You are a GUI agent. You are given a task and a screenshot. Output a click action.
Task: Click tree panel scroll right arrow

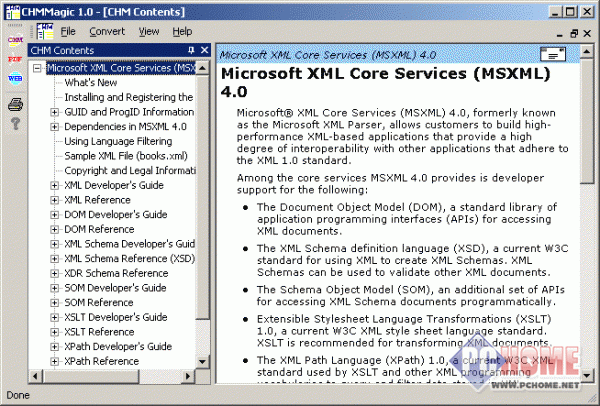coord(188,376)
